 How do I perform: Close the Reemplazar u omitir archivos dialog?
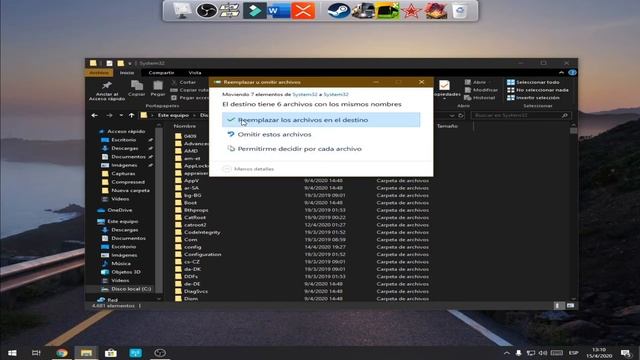point(421,82)
